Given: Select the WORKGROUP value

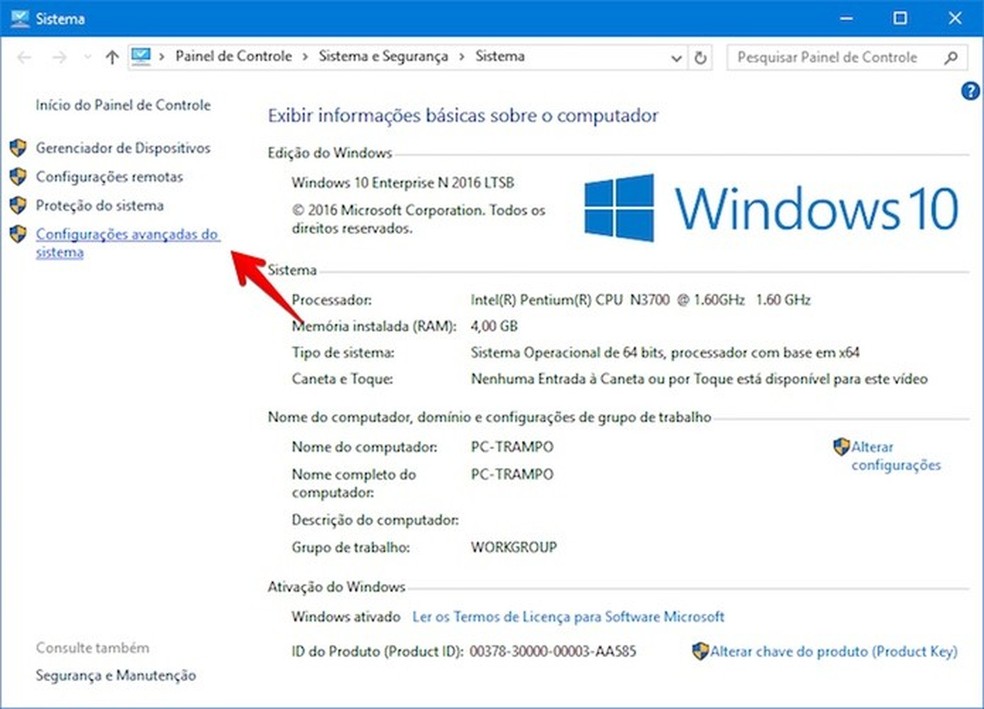Looking at the screenshot, I should [x=513, y=547].
